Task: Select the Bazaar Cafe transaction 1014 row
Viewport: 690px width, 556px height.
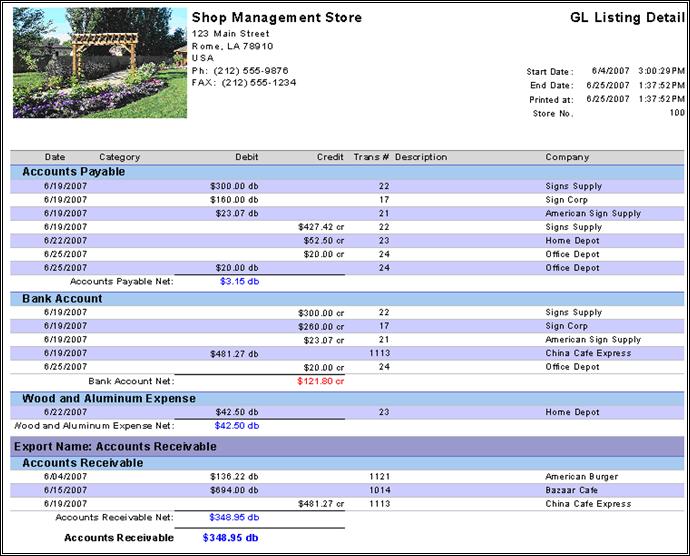Action: coord(347,490)
